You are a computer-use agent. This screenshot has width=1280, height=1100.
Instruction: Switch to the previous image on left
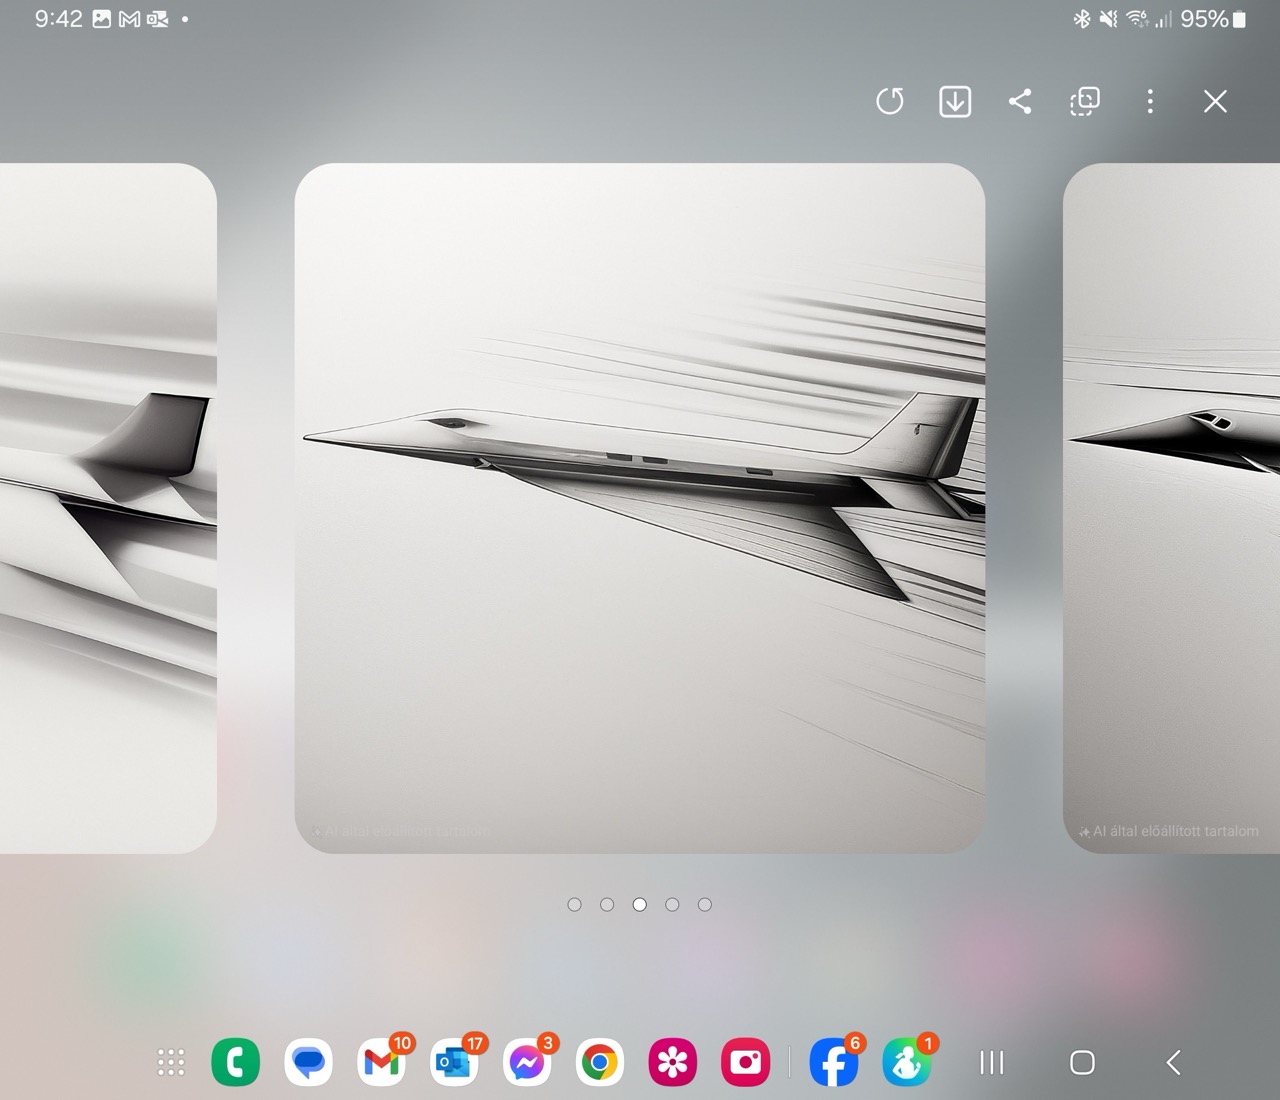pyautogui.click(x=108, y=508)
